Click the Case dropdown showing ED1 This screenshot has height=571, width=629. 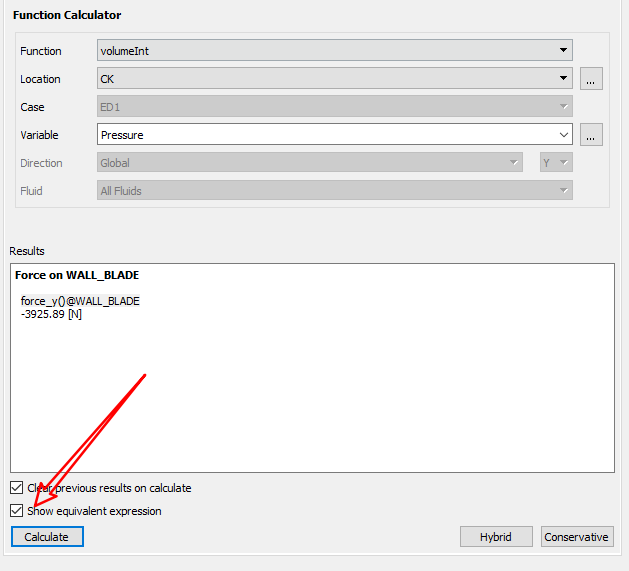[334, 107]
